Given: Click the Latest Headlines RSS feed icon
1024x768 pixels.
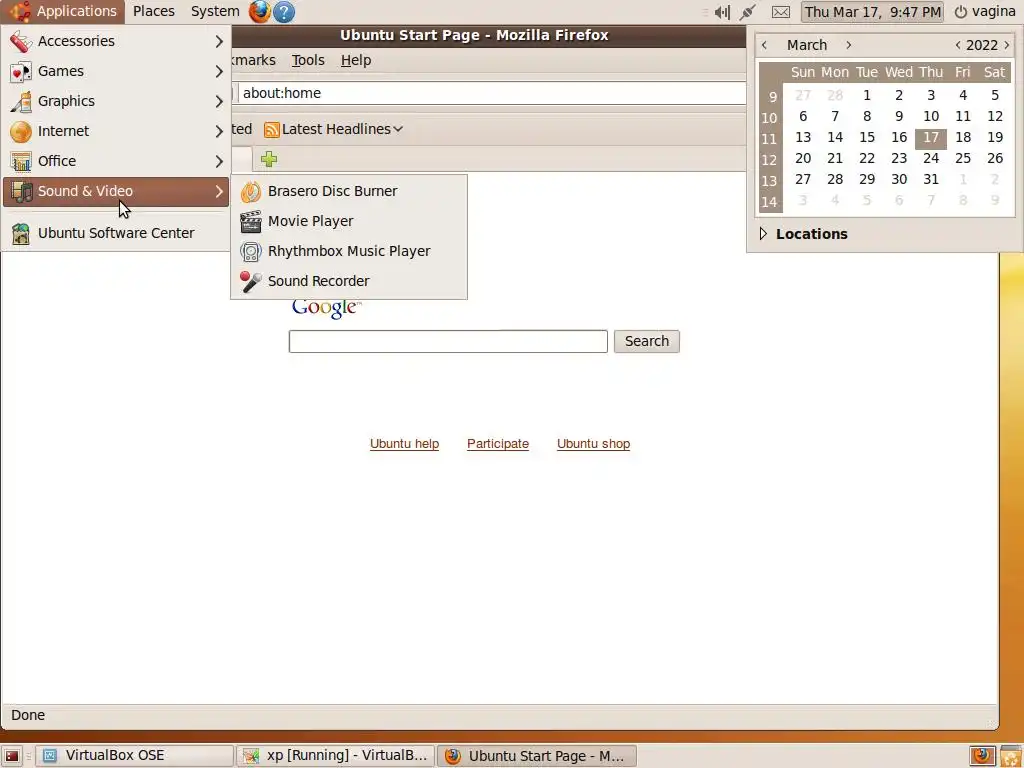Looking at the screenshot, I should pos(272,129).
